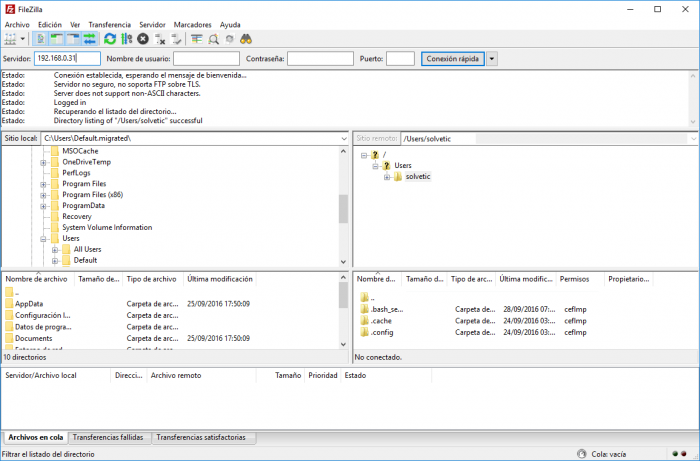Viewport: 700px width, 461px height.
Task: Expand the Program Files folder node
Action: point(43,184)
